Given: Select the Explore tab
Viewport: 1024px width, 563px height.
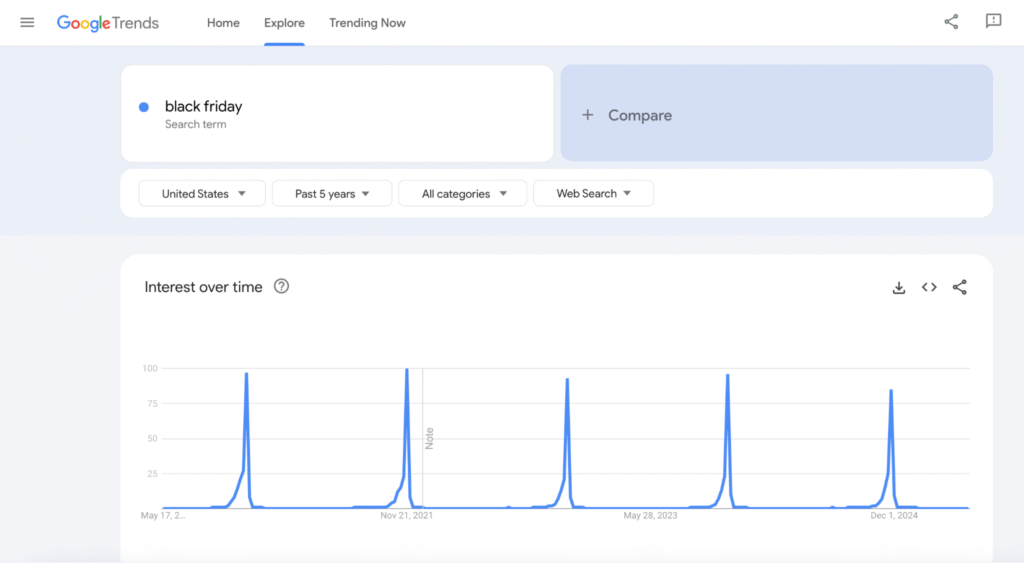Looking at the screenshot, I should pyautogui.click(x=284, y=23).
